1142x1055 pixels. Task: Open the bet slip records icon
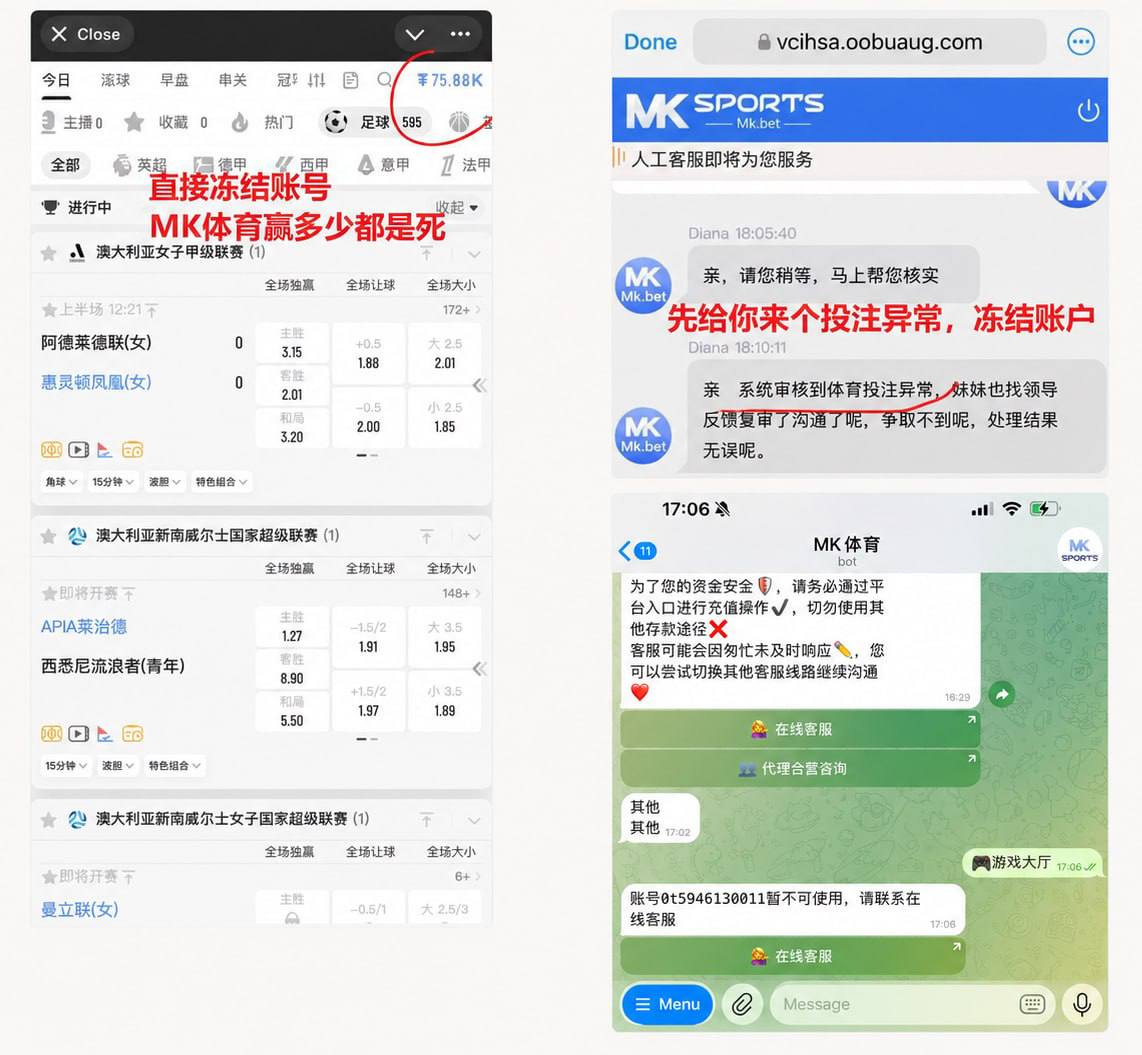[x=350, y=80]
